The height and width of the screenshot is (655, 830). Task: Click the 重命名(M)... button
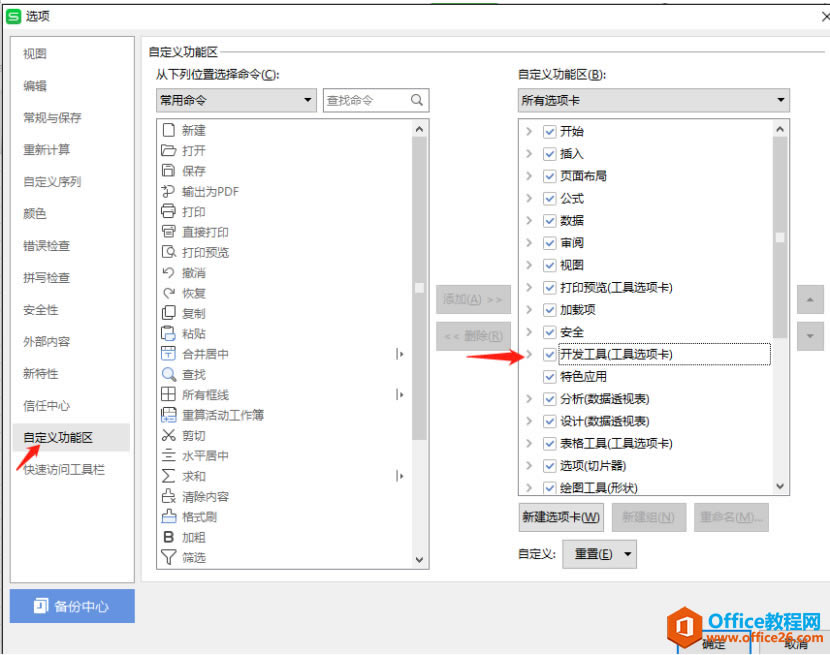pyautogui.click(x=731, y=517)
